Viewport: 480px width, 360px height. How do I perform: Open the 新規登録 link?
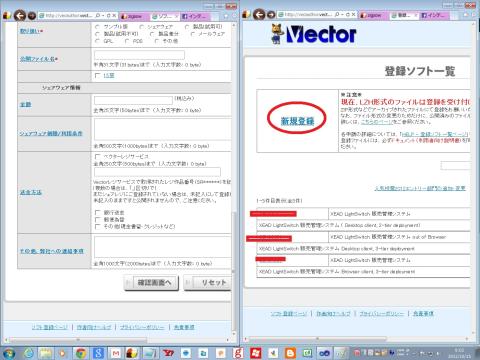point(297,121)
